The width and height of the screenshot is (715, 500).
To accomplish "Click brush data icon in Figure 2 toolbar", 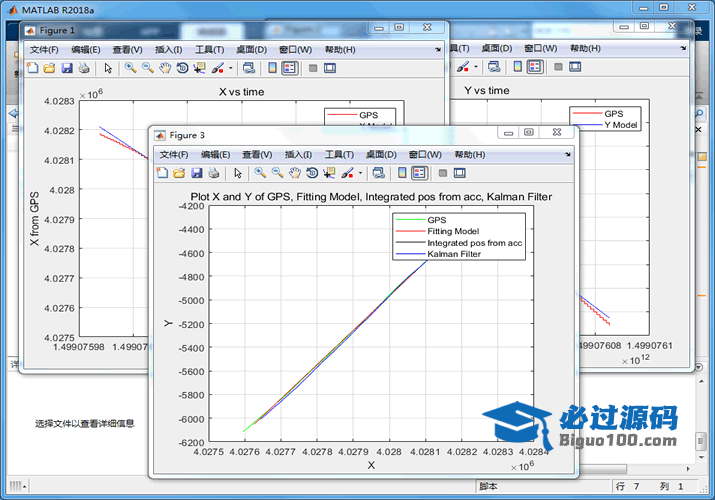I will point(463,67).
